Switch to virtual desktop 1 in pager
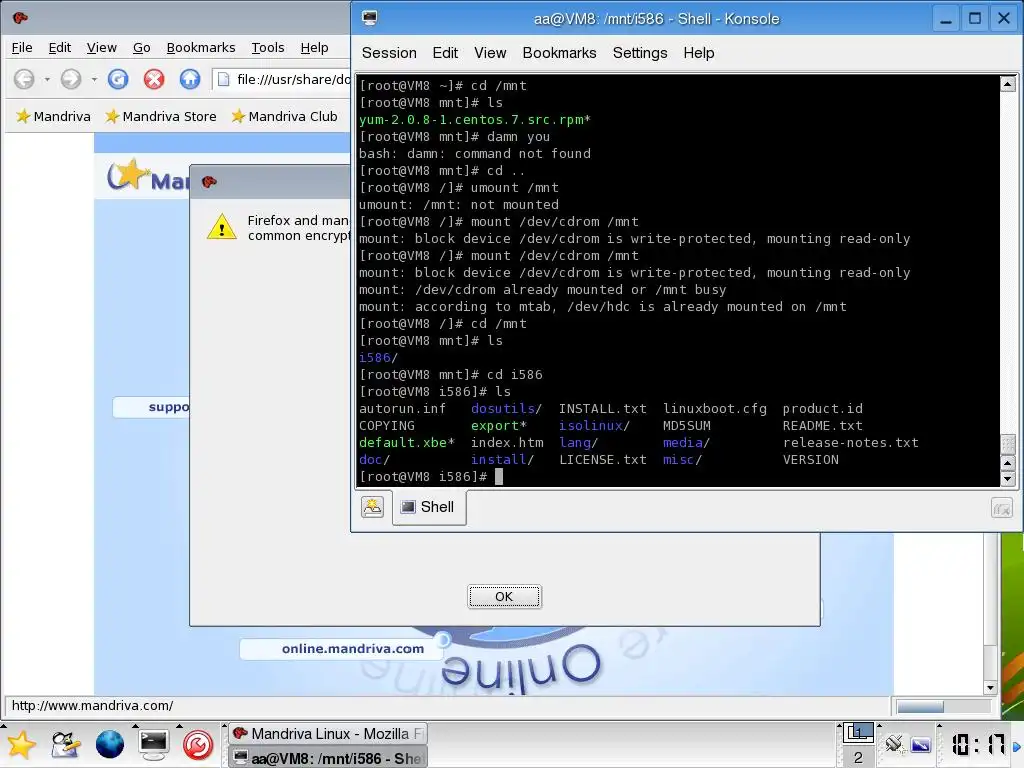This screenshot has height=768, width=1024. tap(858, 733)
